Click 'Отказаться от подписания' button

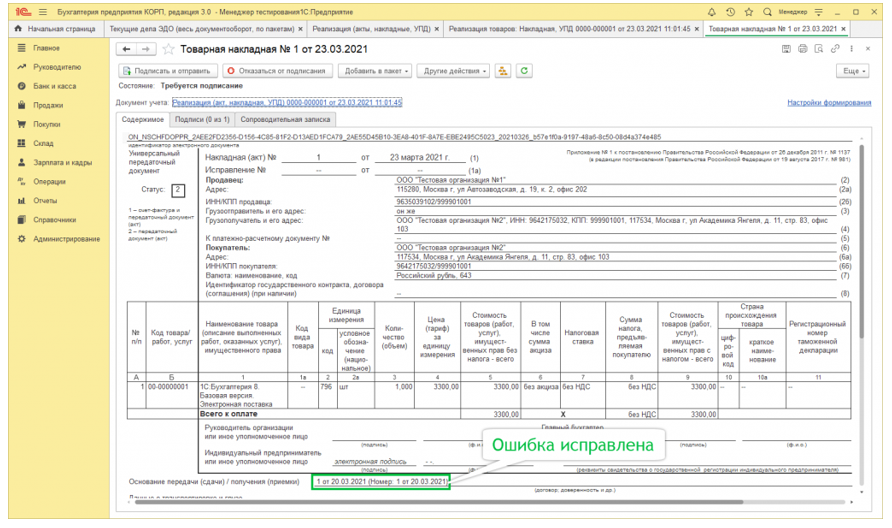pos(278,71)
